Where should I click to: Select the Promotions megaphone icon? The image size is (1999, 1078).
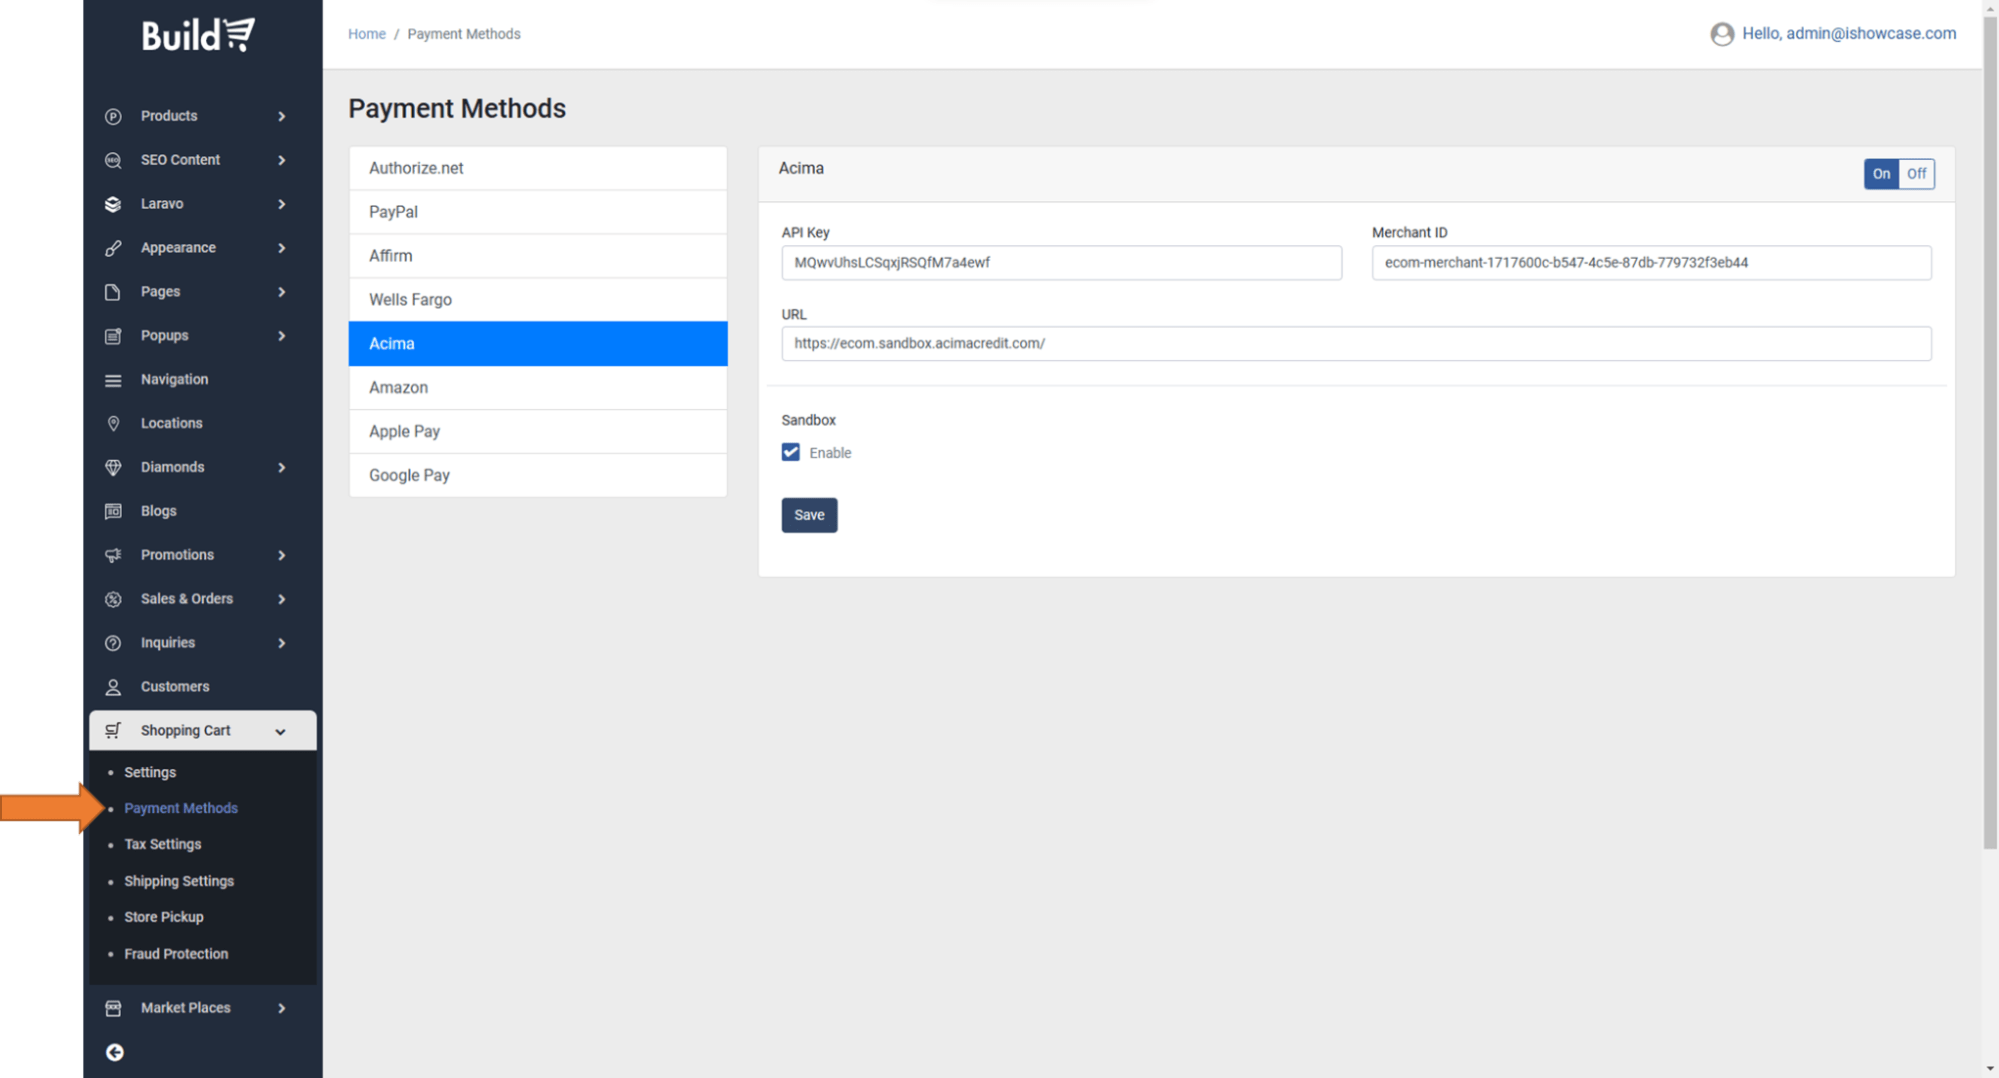coord(113,555)
